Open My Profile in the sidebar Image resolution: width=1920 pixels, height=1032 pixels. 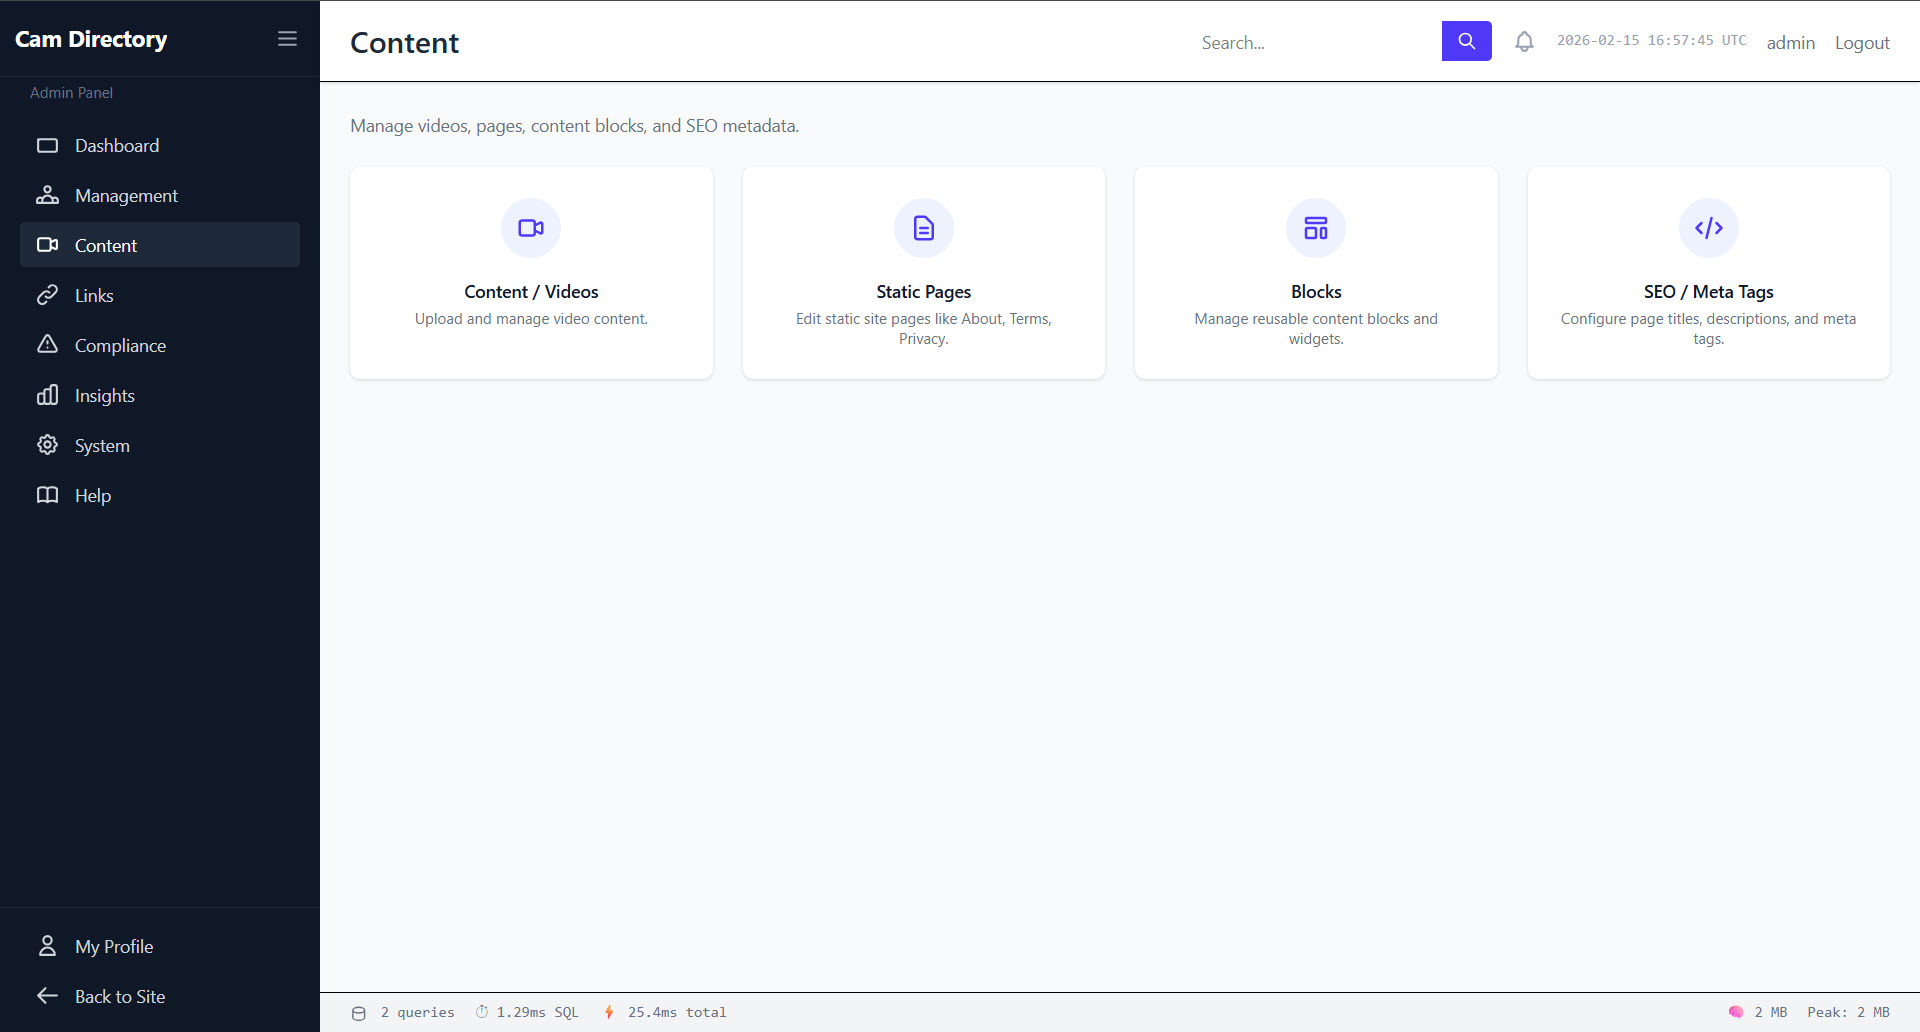(113, 947)
